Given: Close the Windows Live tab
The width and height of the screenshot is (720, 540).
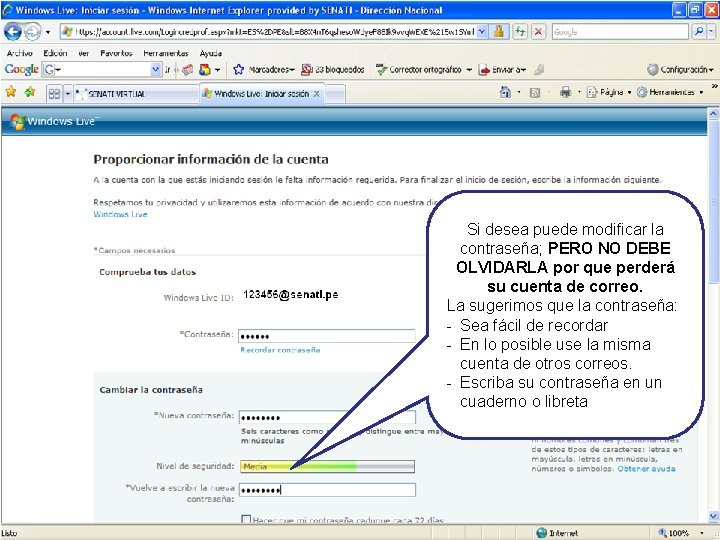Looking at the screenshot, I should tap(316, 94).
